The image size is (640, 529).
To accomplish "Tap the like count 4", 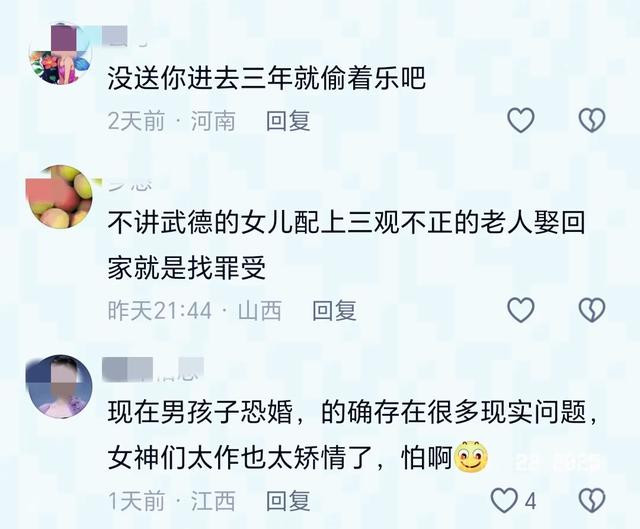I will click(x=530, y=501).
